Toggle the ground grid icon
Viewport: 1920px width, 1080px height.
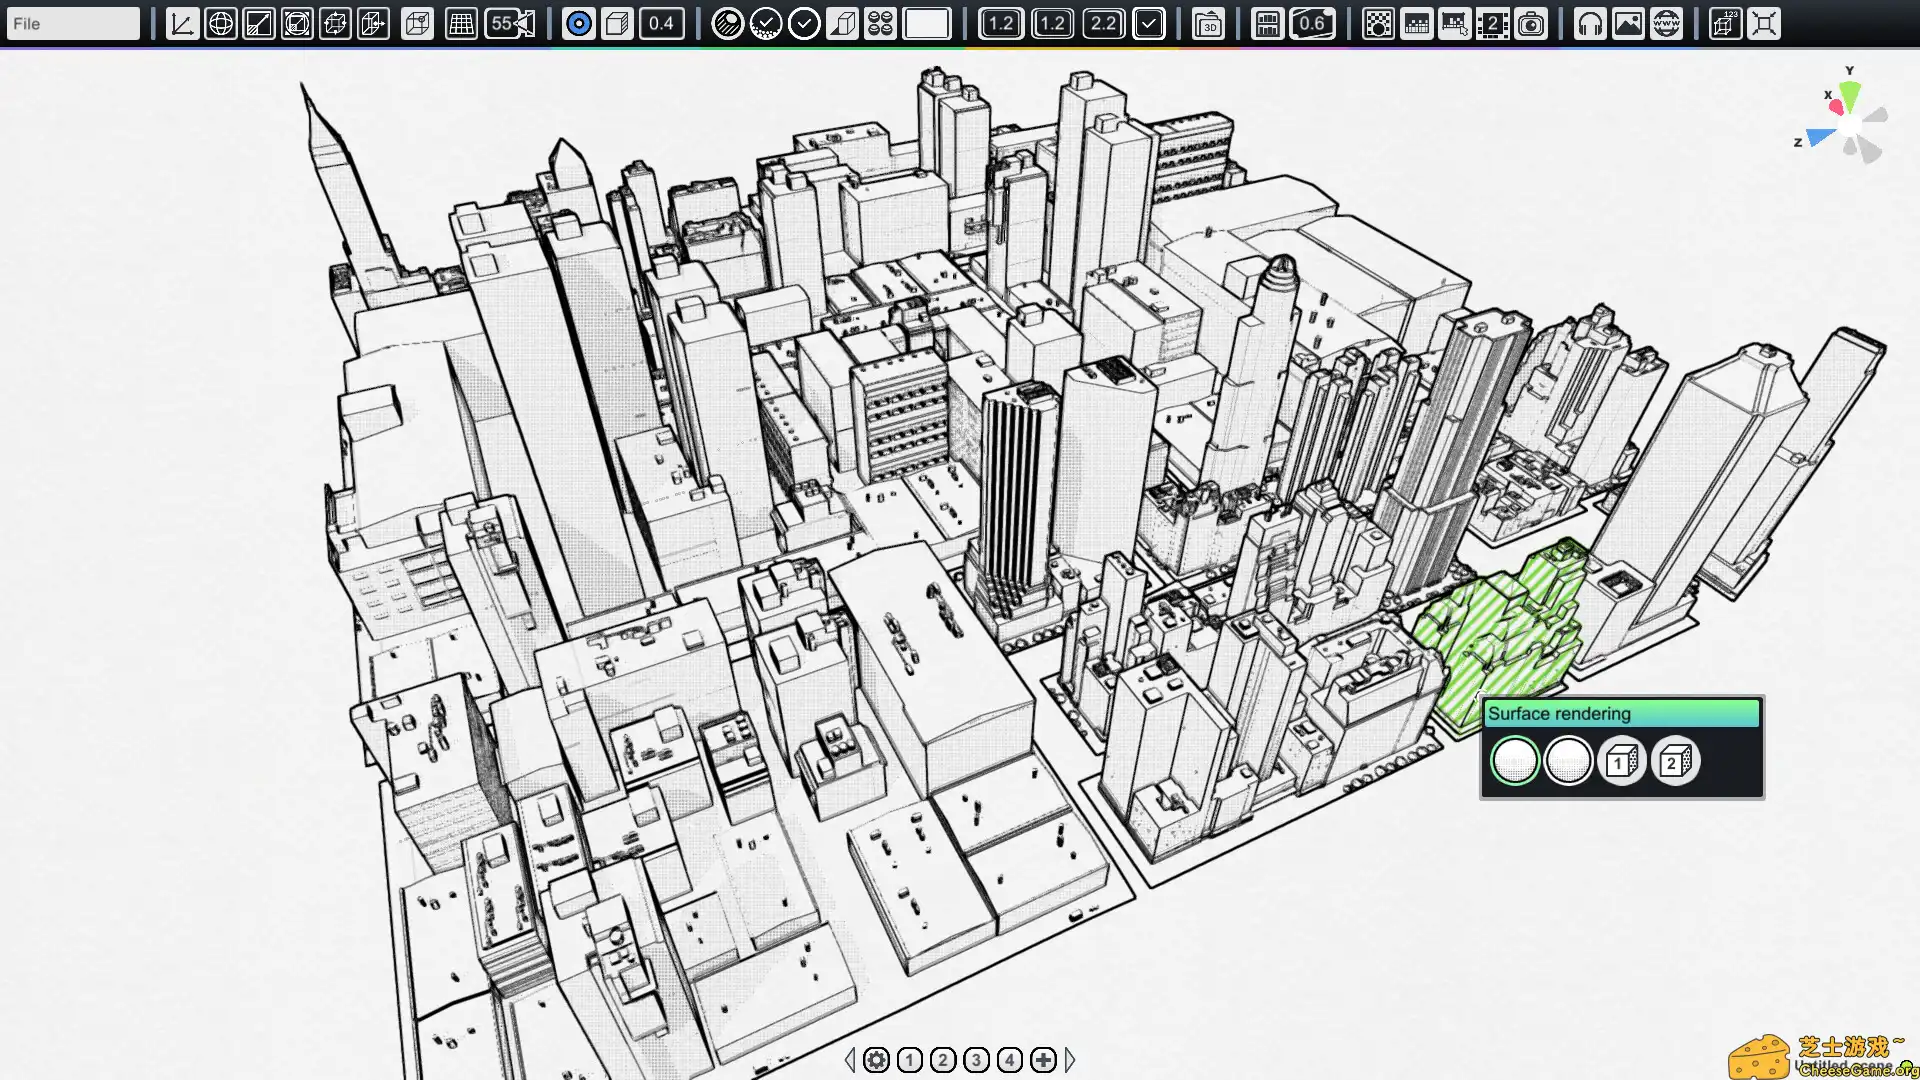click(x=461, y=23)
